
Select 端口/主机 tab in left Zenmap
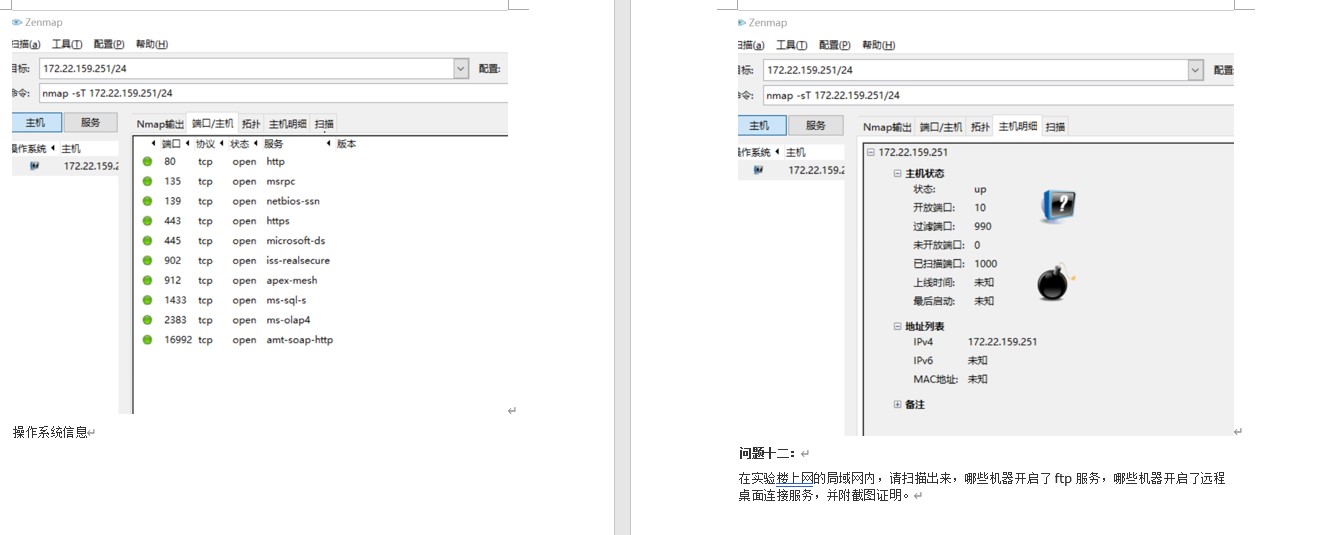coord(212,124)
